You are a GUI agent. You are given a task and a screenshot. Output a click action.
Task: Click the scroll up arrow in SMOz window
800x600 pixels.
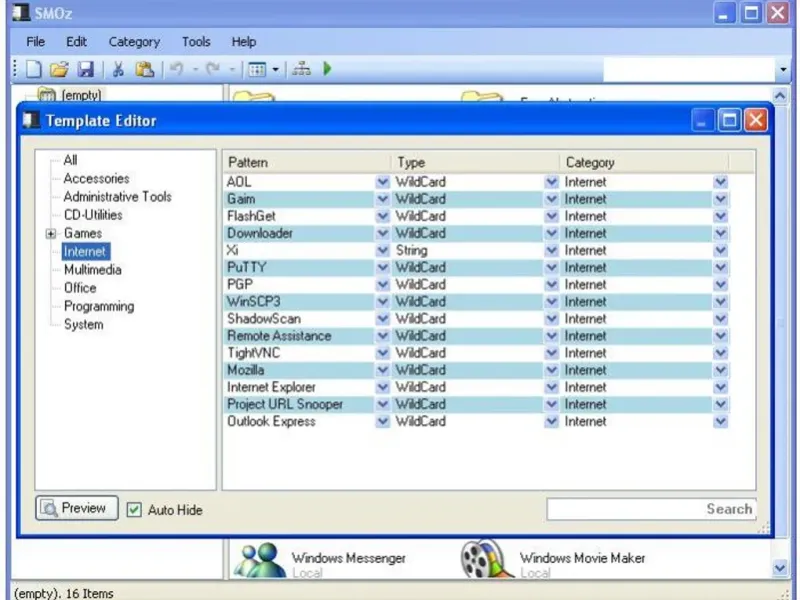coord(780,95)
